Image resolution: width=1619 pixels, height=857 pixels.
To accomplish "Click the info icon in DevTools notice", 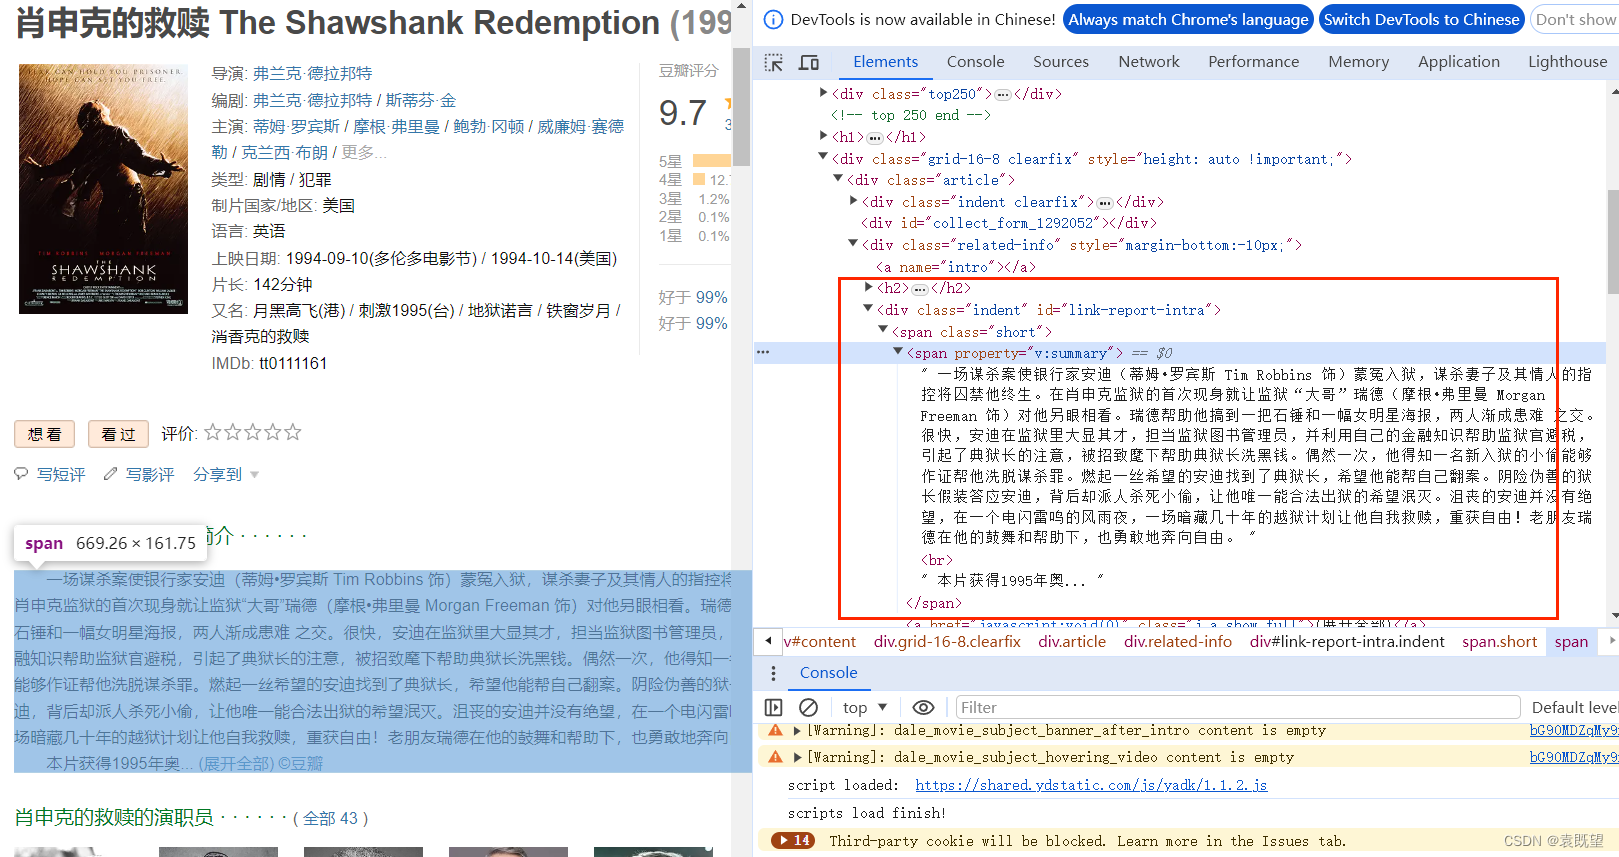I will [x=773, y=19].
